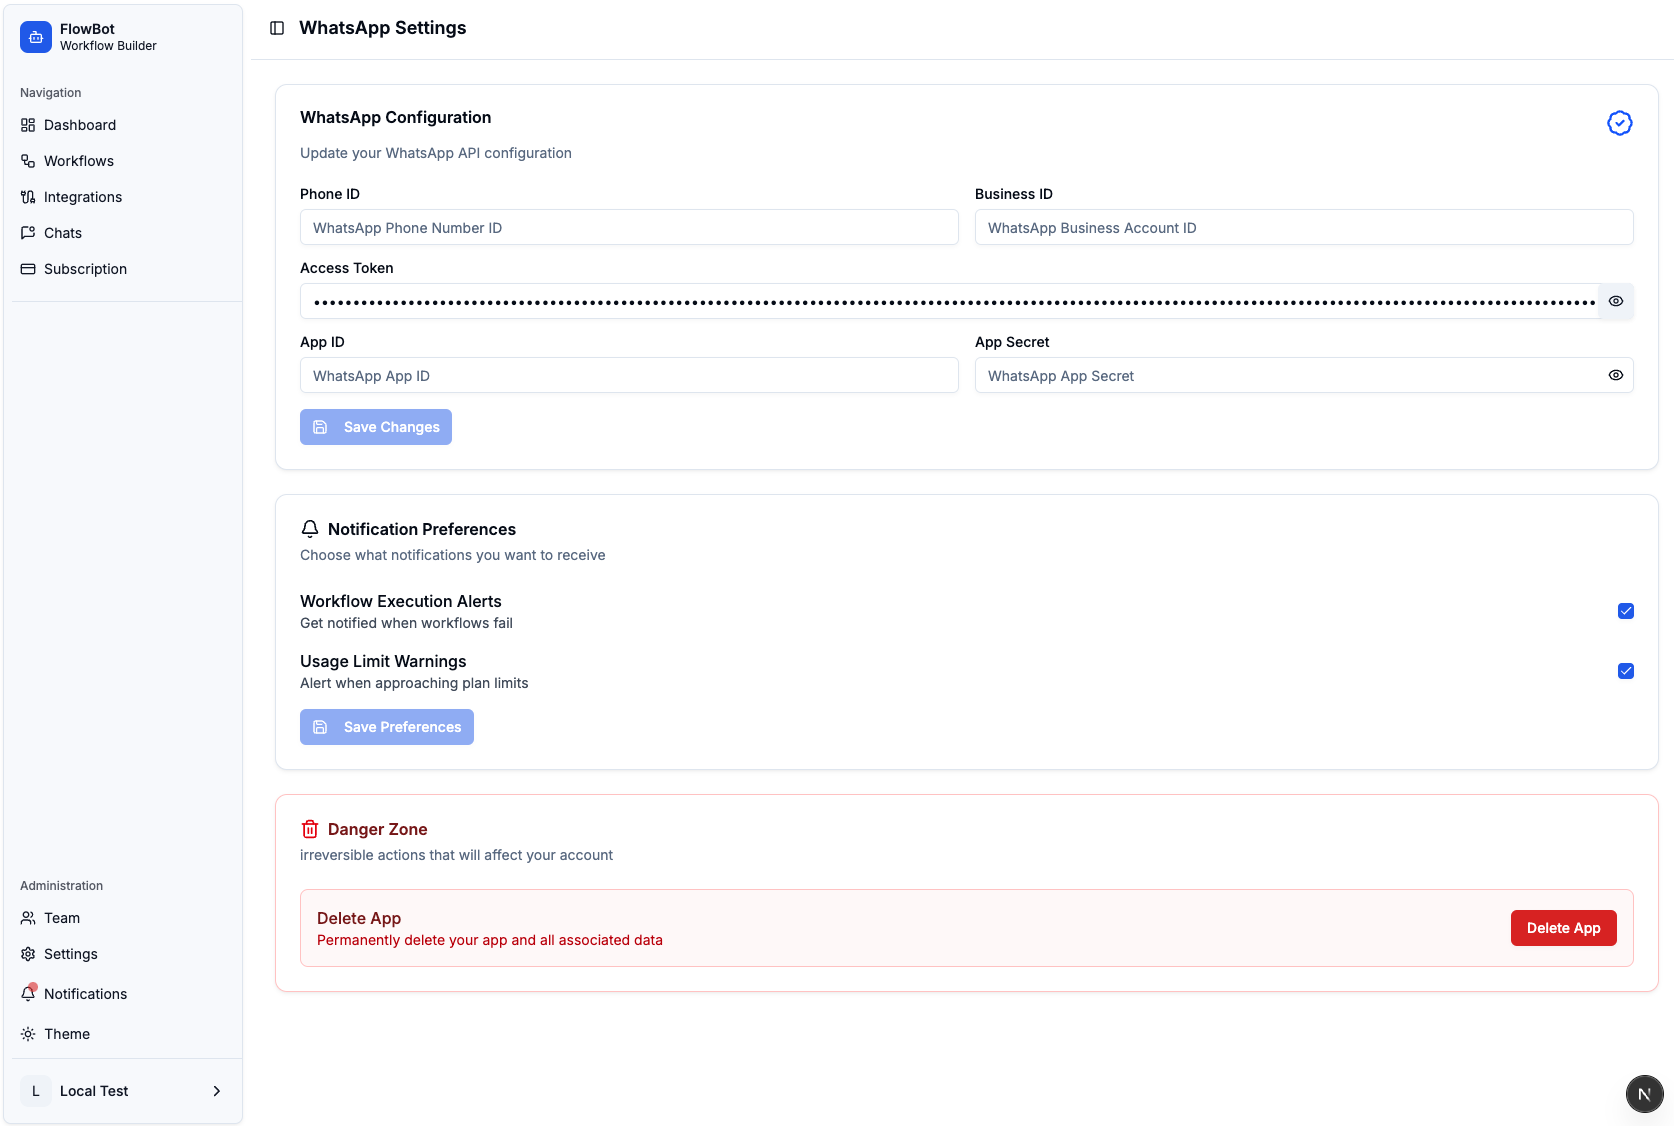Toggle the sidebar panel icon
The width and height of the screenshot is (1674, 1126).
point(277,28)
